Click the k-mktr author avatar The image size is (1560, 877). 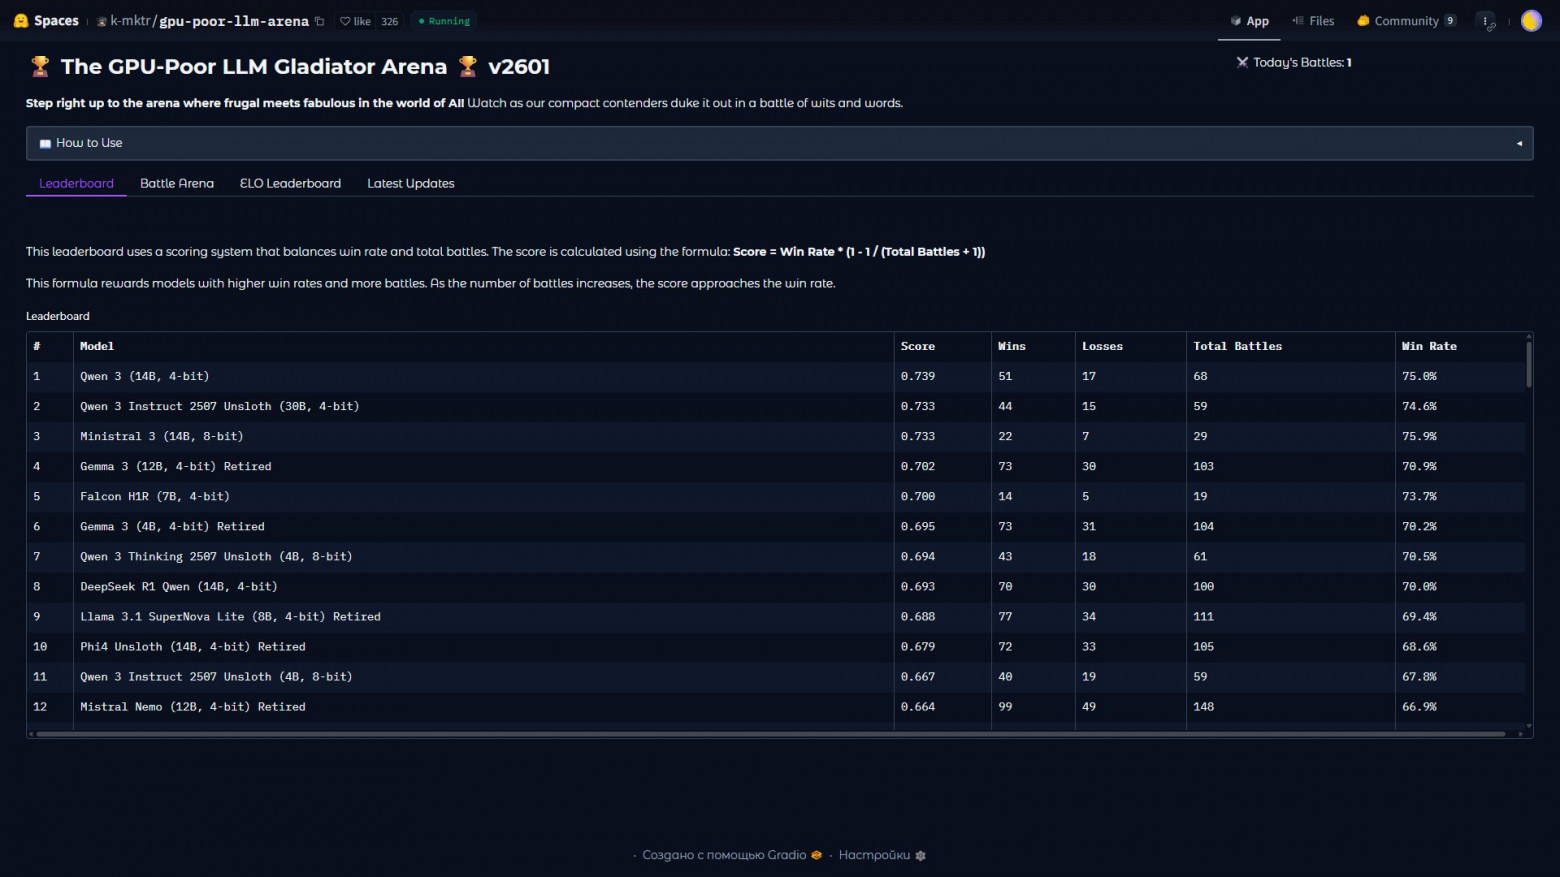[102, 21]
